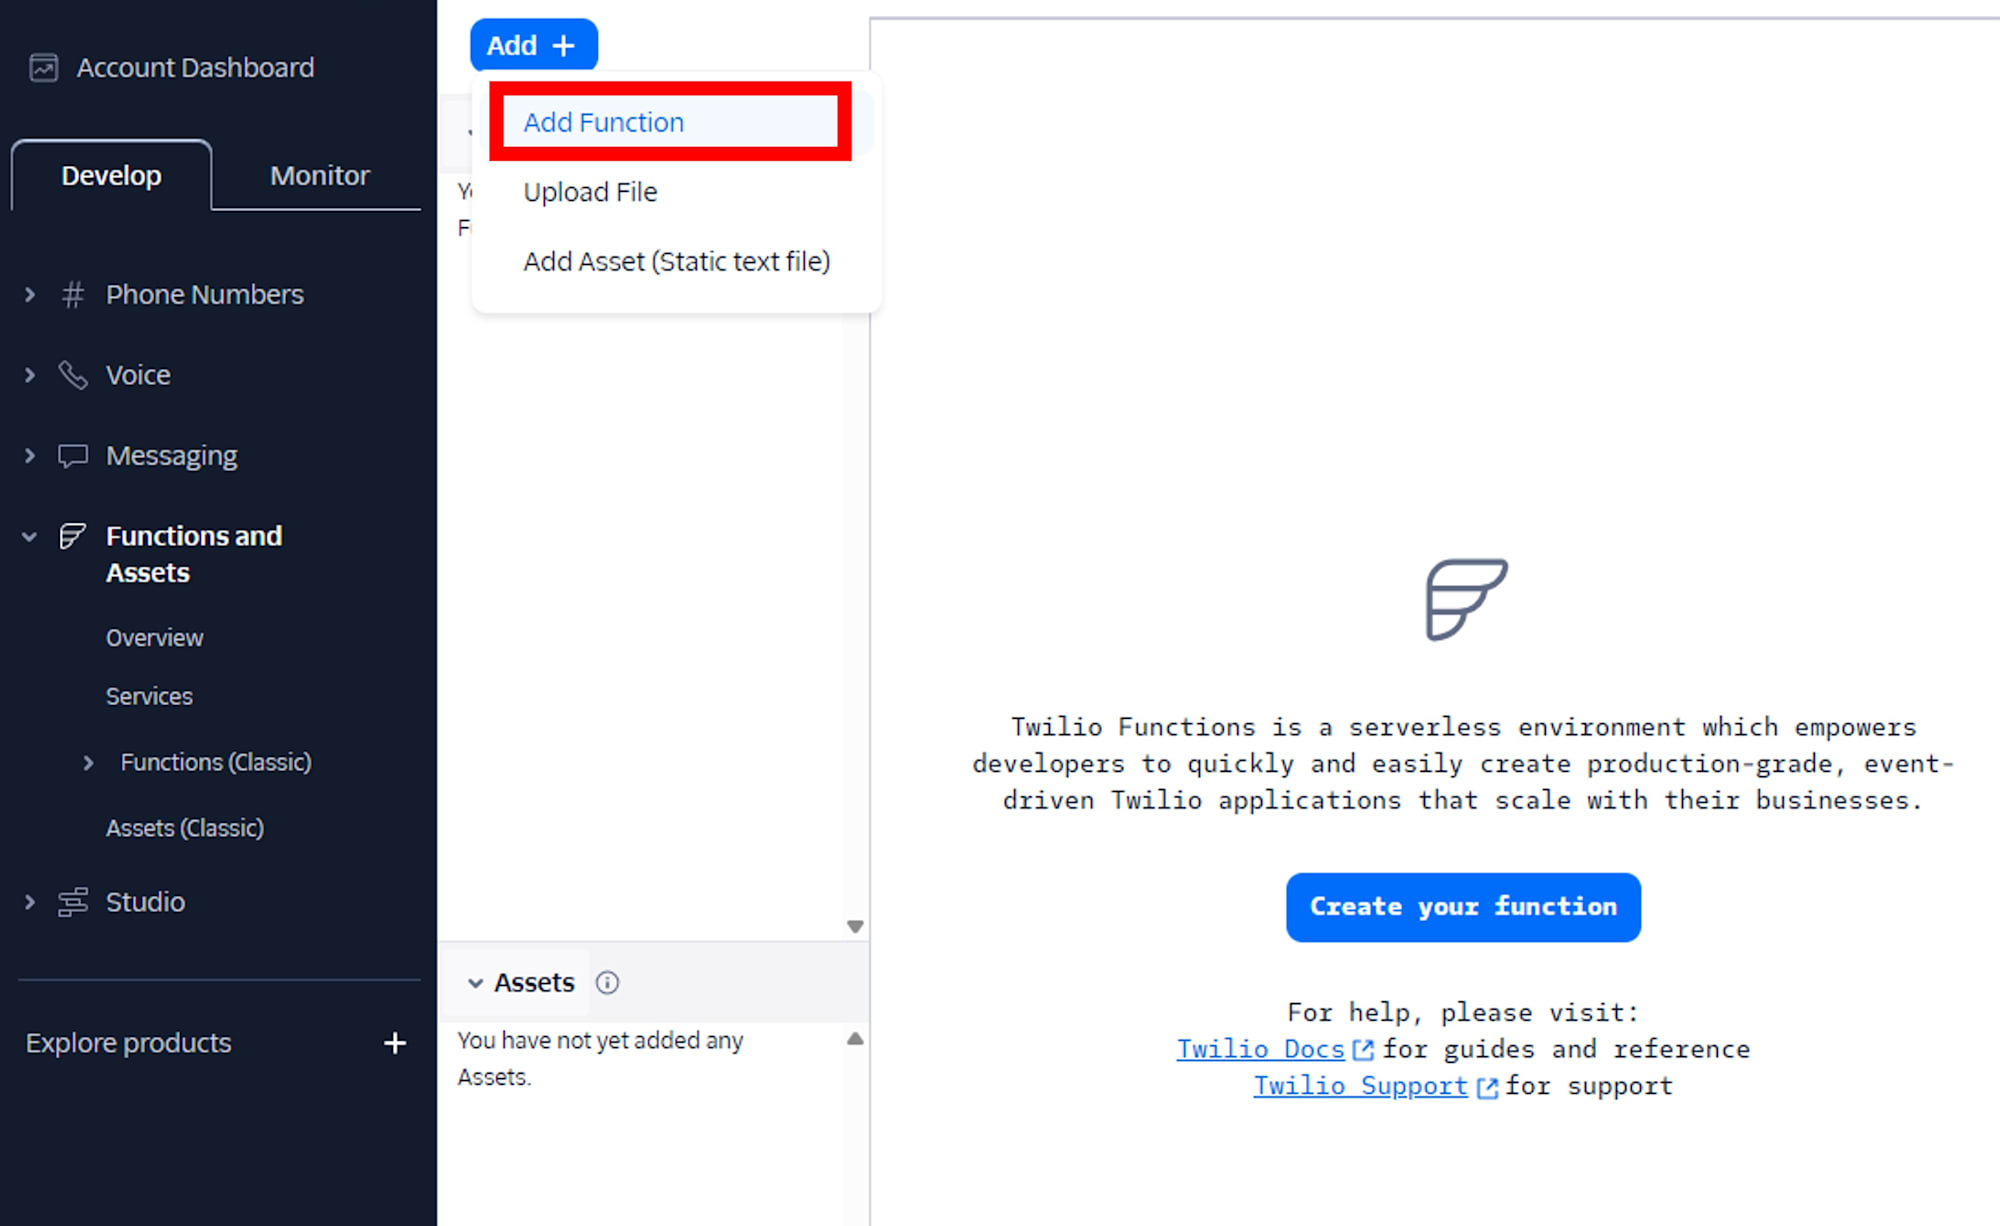Expand the Functions (Classic) chevron
The width and height of the screenshot is (2000, 1226).
(89, 763)
